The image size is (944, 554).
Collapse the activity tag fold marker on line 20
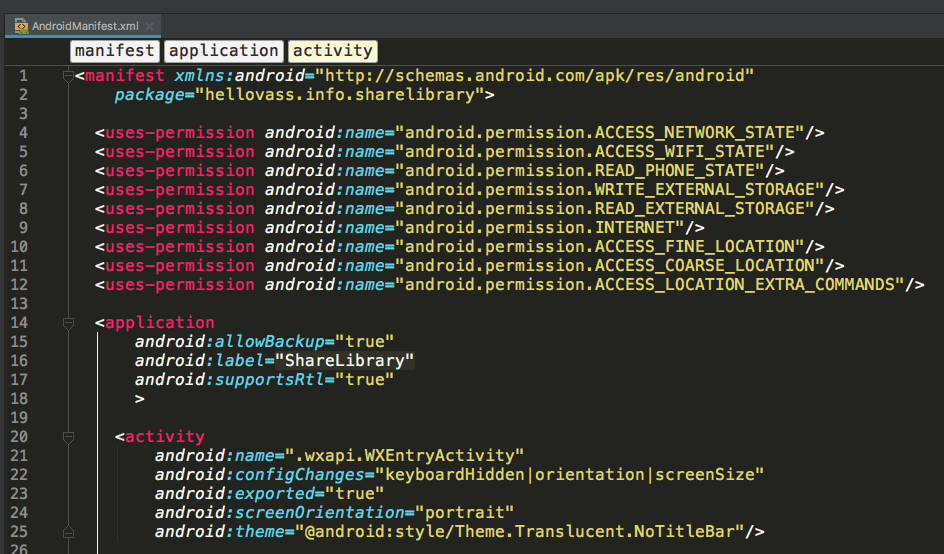point(68,437)
